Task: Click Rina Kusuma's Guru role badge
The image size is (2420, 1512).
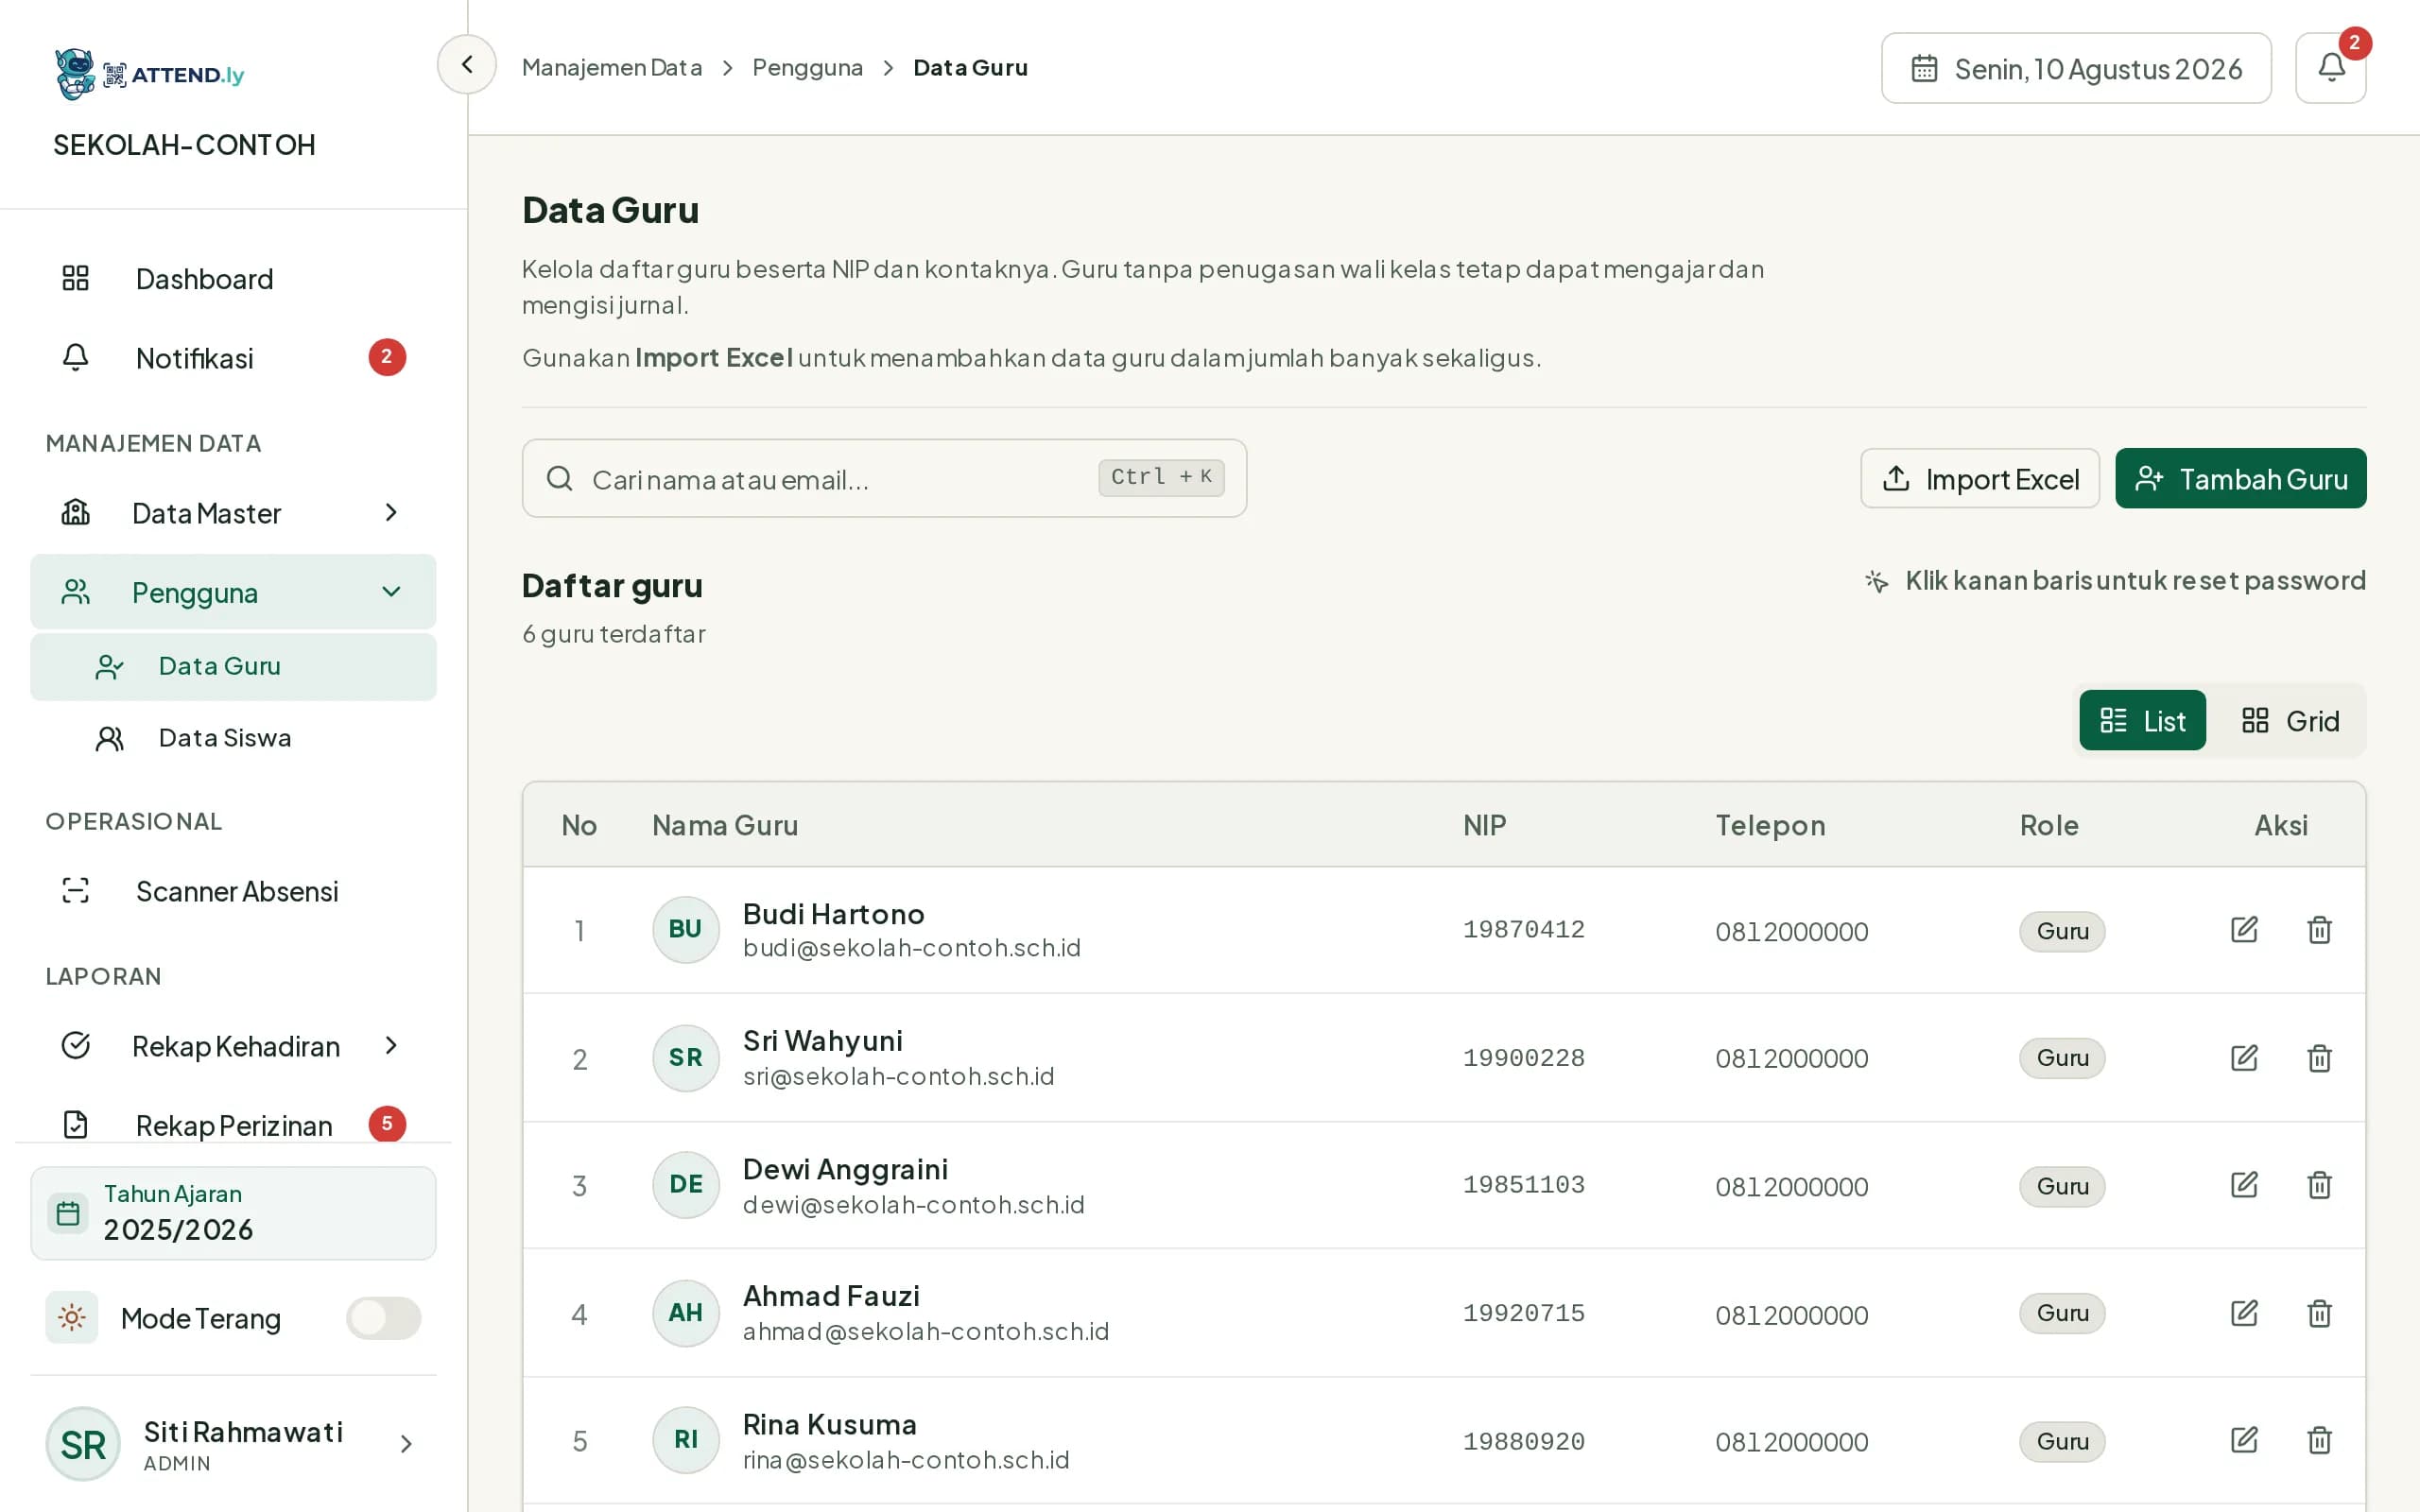Action: (2062, 1441)
